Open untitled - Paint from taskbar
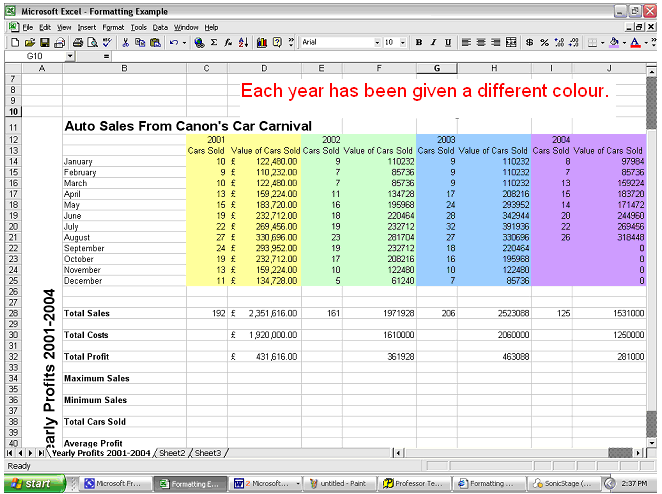Viewport: 662px width, 494px height. 339,483
